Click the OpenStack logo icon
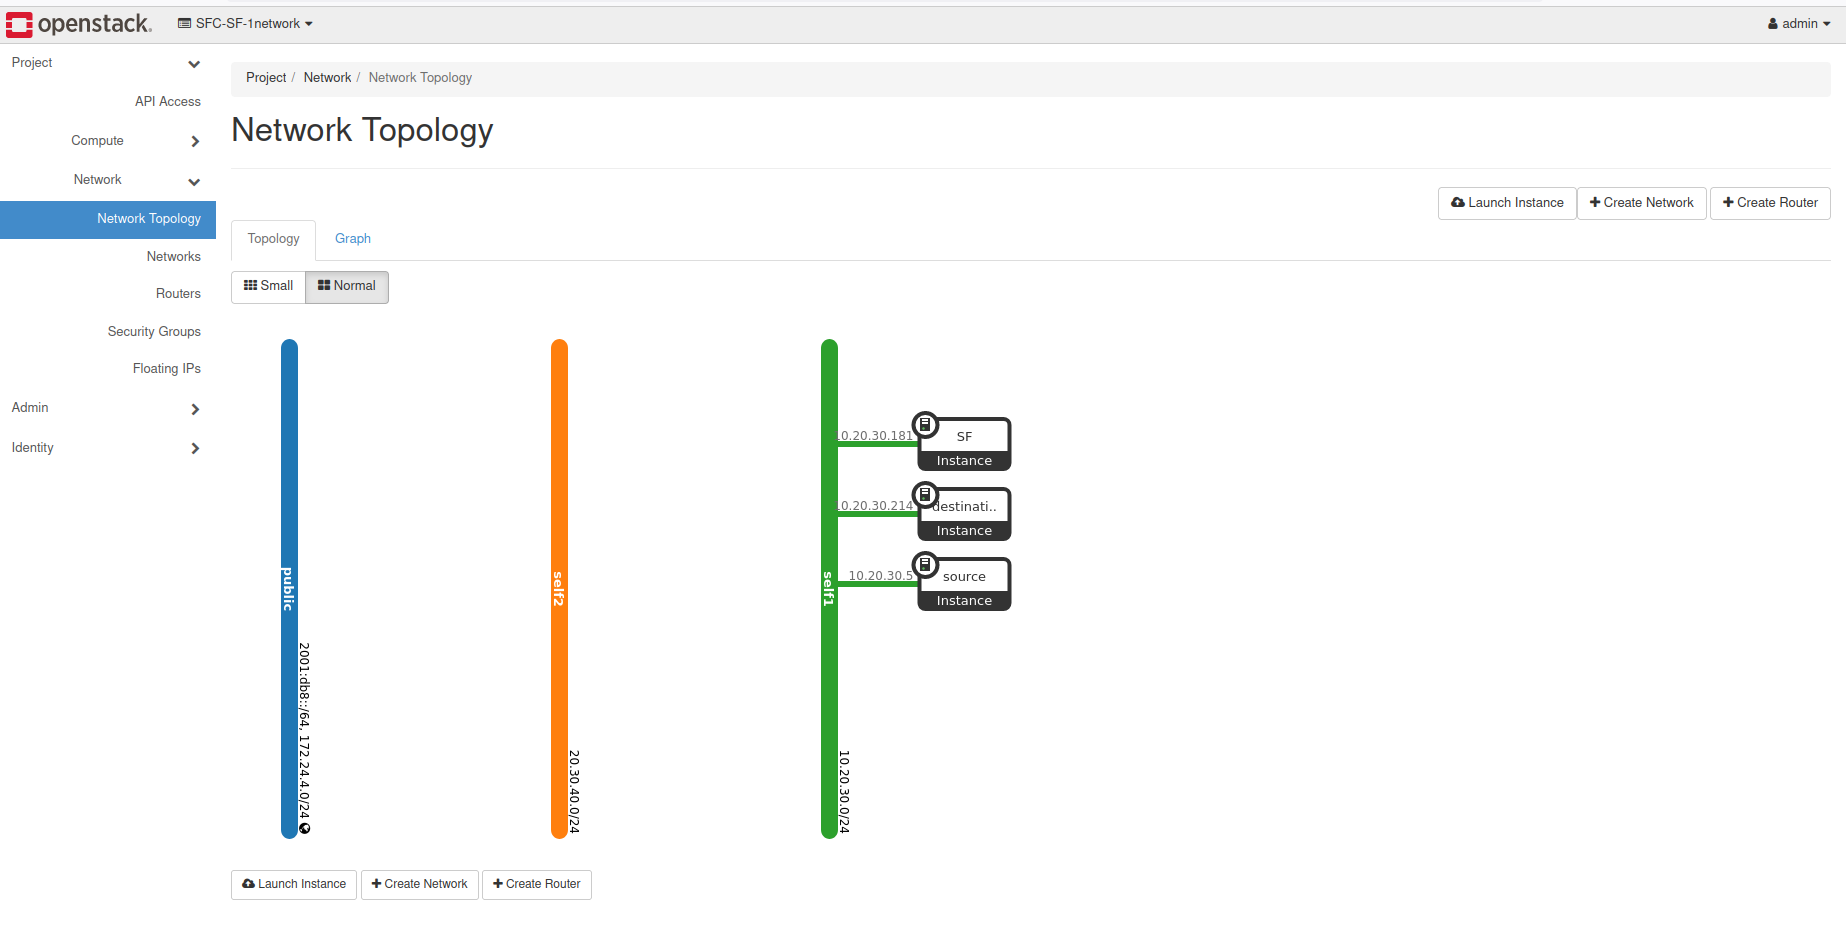 tap(19, 24)
